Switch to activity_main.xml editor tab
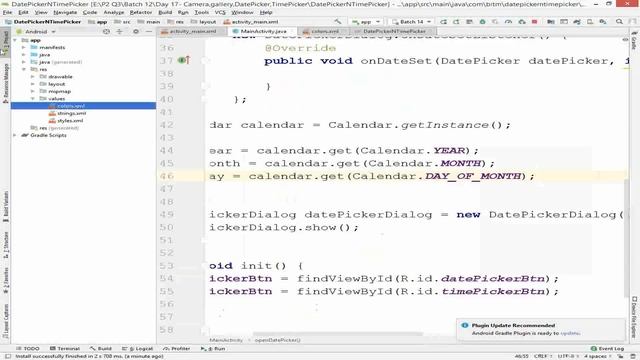Image resolution: width=640 pixels, height=360 pixels. [192, 31]
